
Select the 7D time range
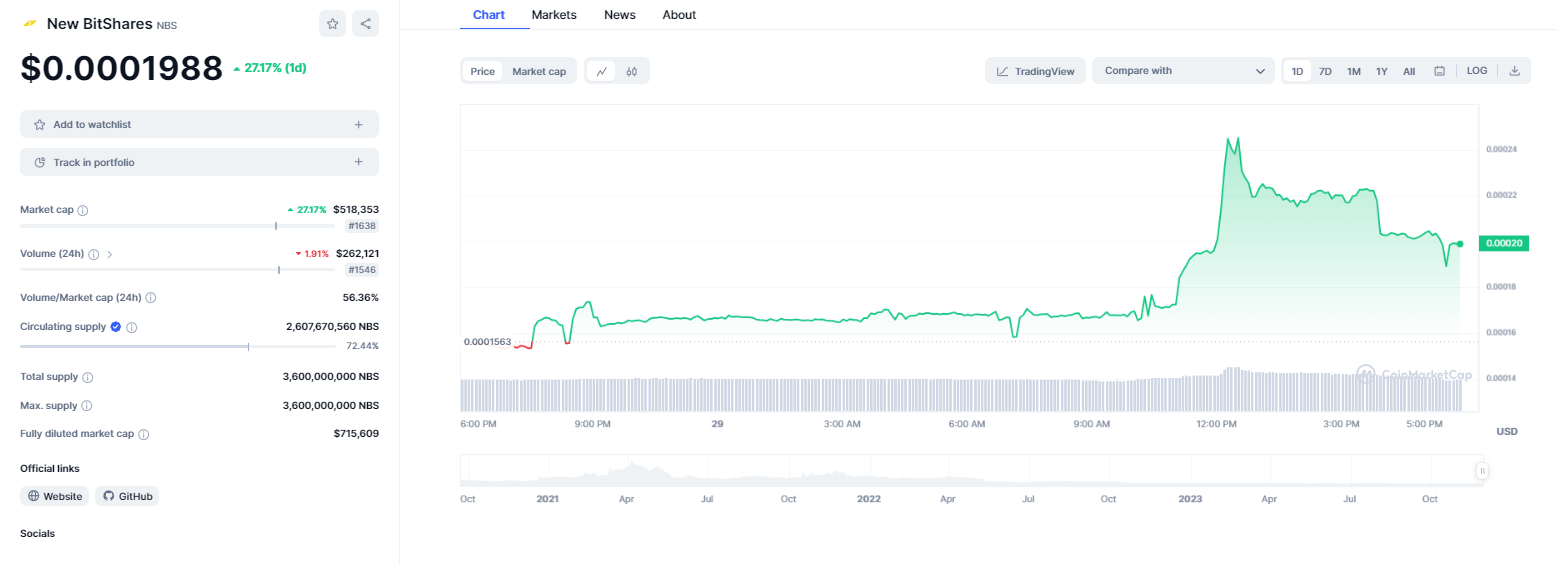coord(1325,71)
